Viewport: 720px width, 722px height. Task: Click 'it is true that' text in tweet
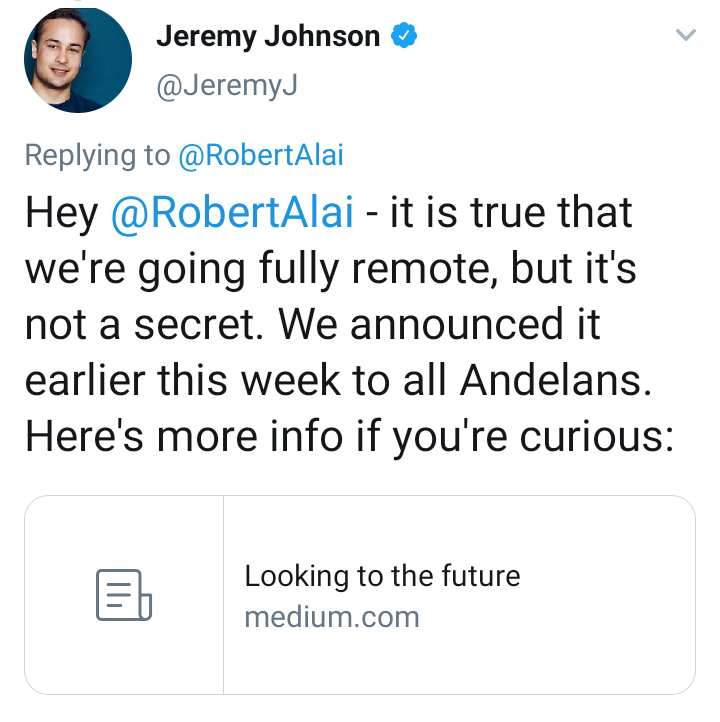pyautogui.click(x=511, y=212)
